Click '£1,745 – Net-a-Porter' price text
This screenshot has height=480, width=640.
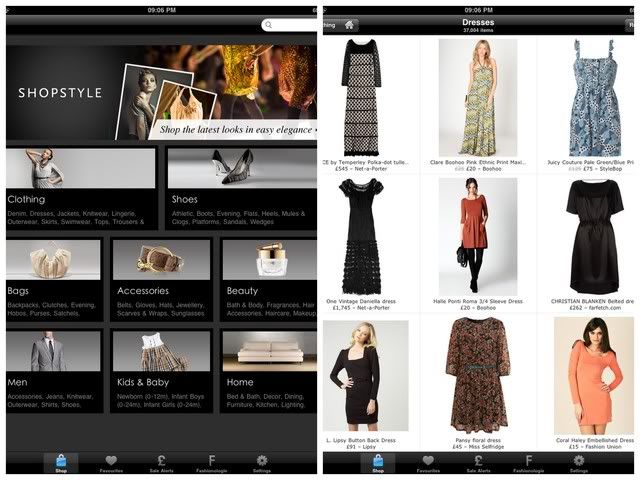coord(361,308)
